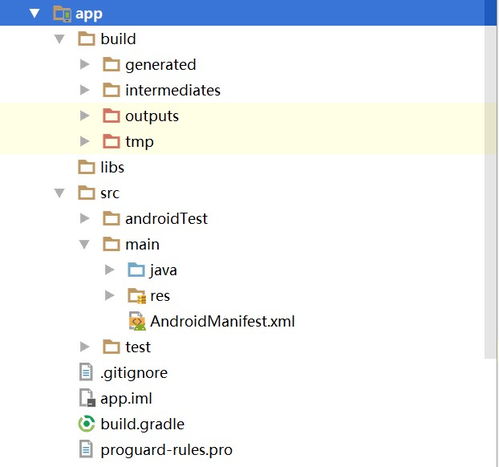
Task: Click the app module icon
Action: coord(62,14)
